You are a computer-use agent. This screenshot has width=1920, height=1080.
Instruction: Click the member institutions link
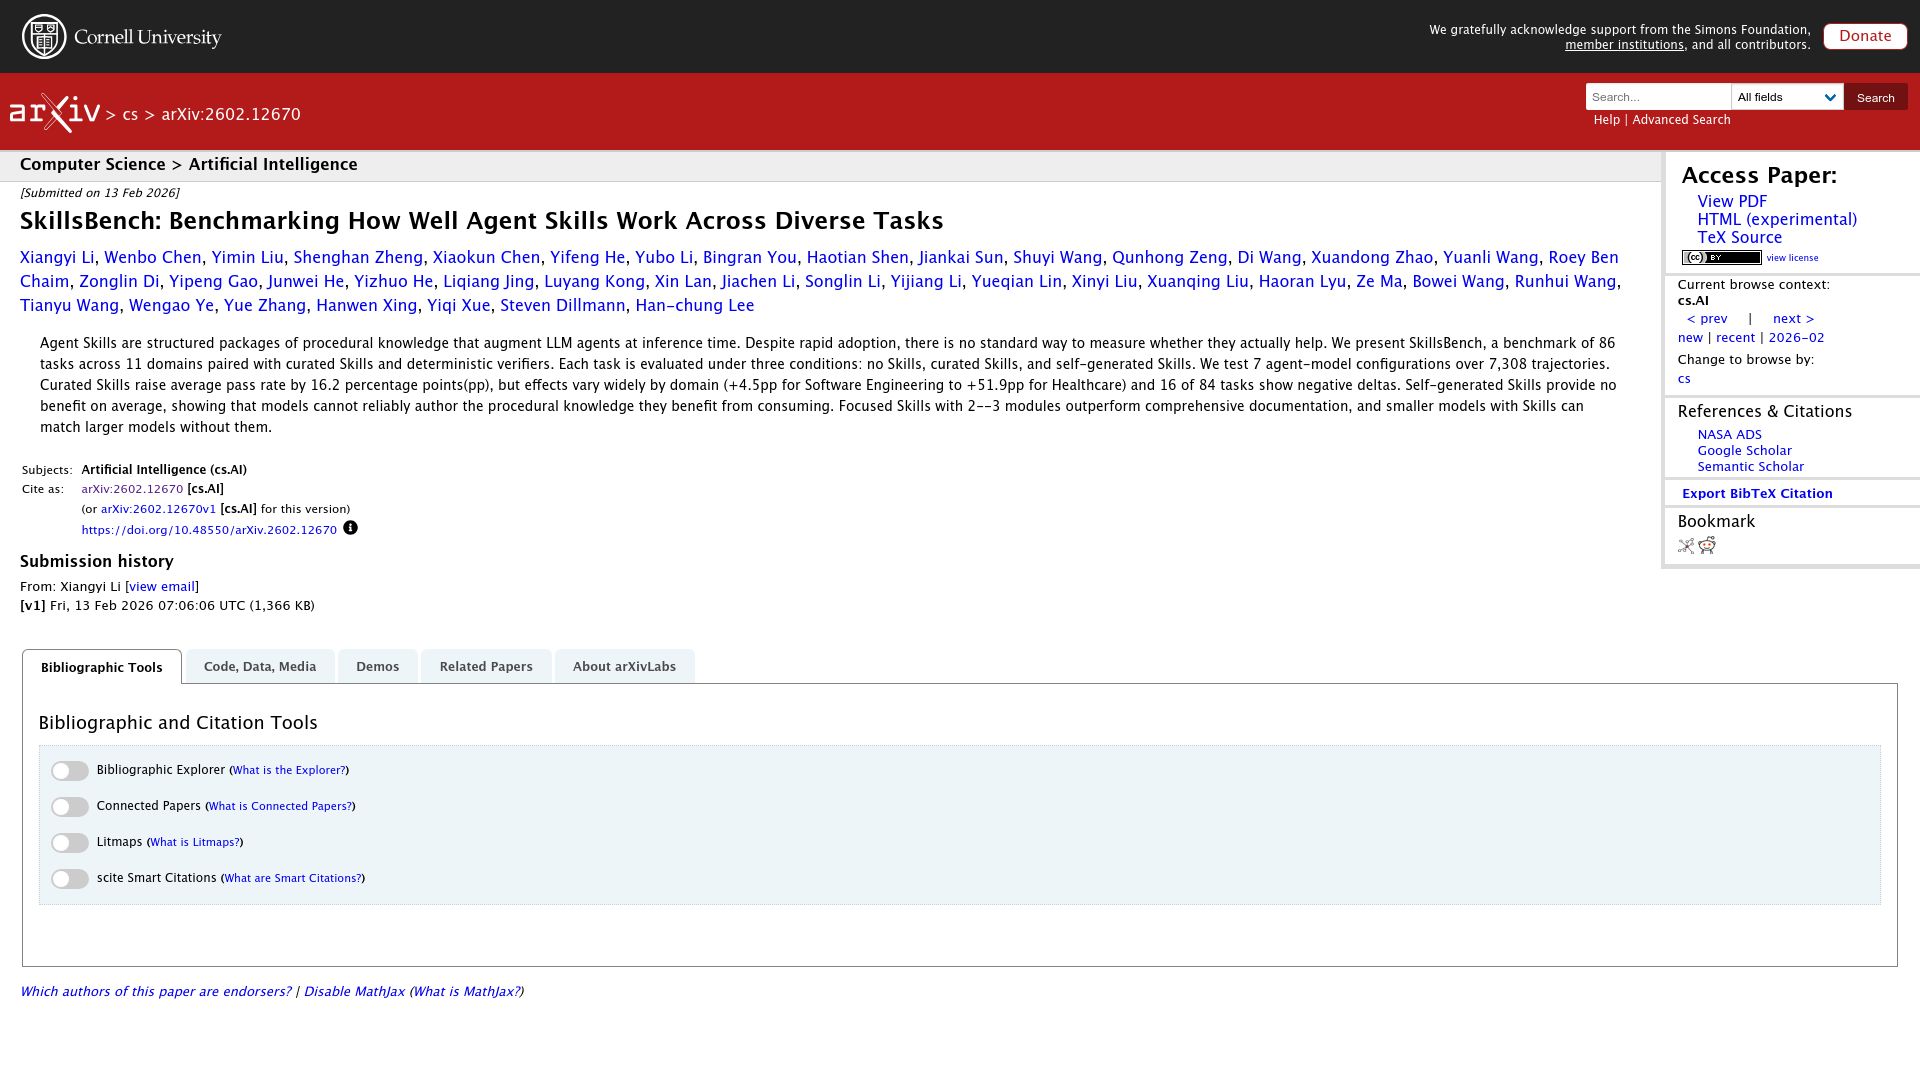click(x=1624, y=45)
